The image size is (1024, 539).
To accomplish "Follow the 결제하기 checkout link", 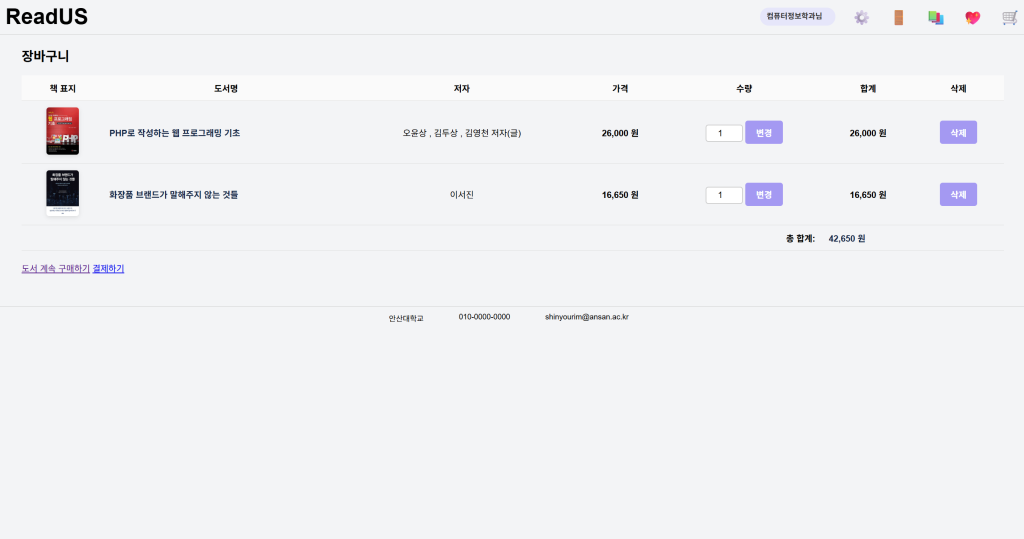I will [x=108, y=269].
